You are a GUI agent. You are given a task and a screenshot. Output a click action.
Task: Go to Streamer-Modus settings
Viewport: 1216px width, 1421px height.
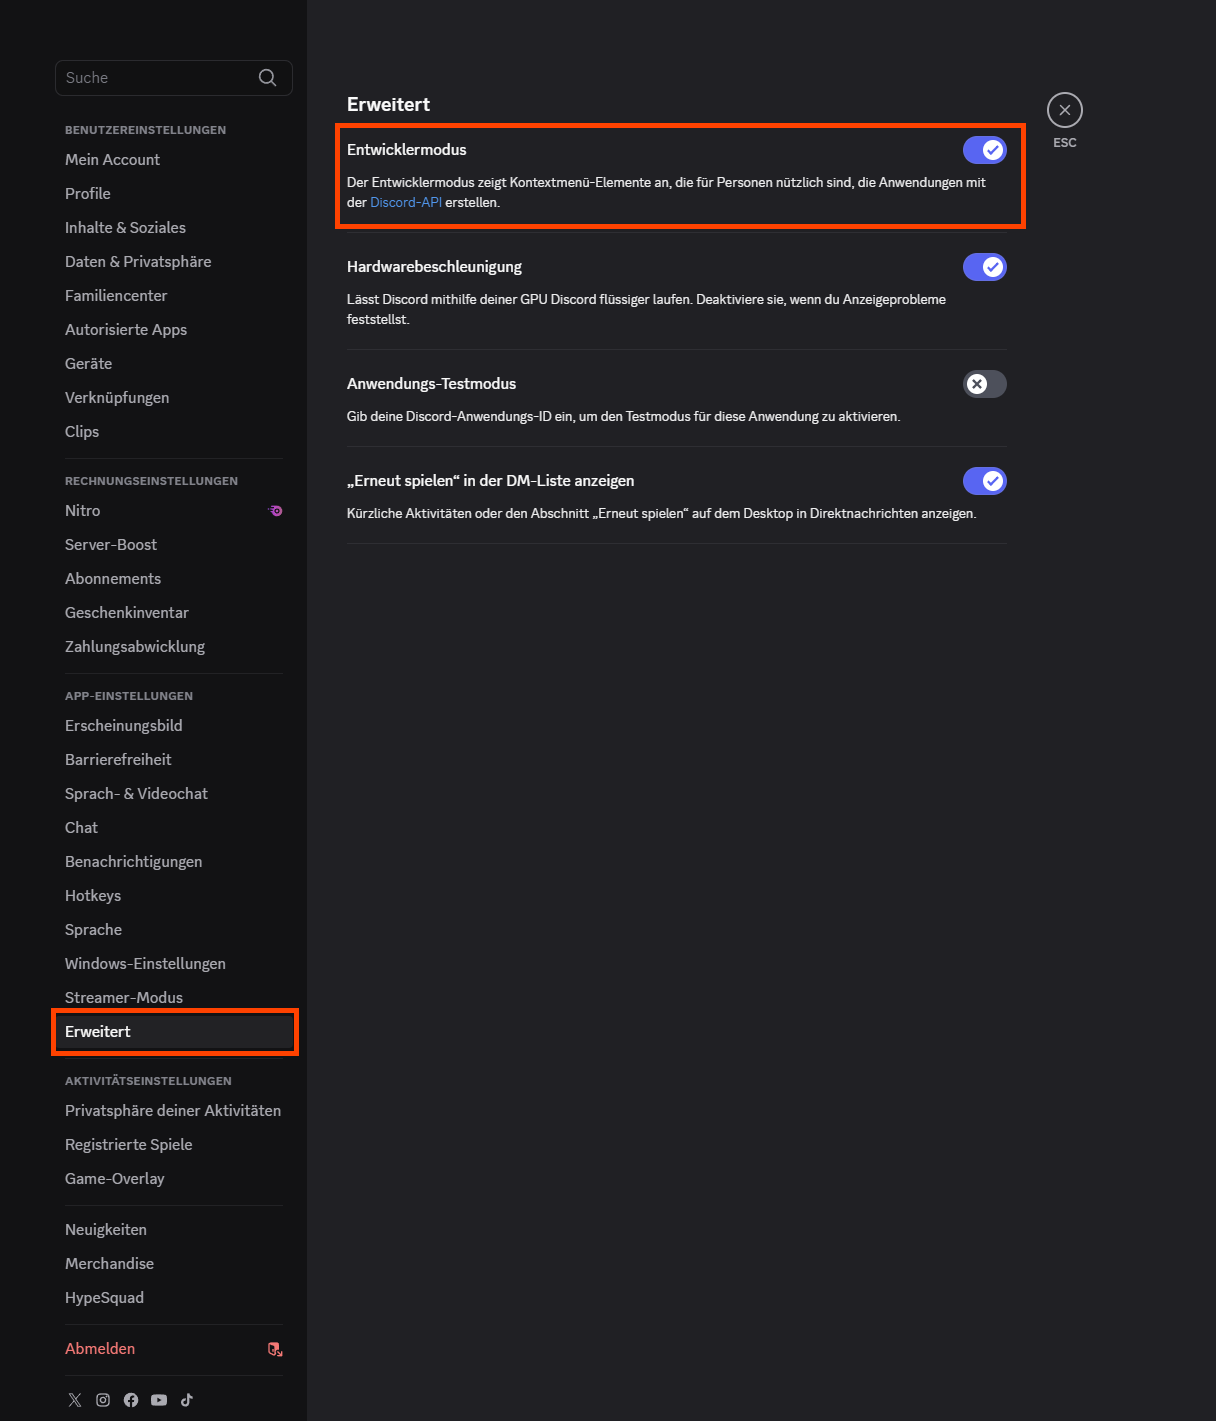tap(174, 998)
